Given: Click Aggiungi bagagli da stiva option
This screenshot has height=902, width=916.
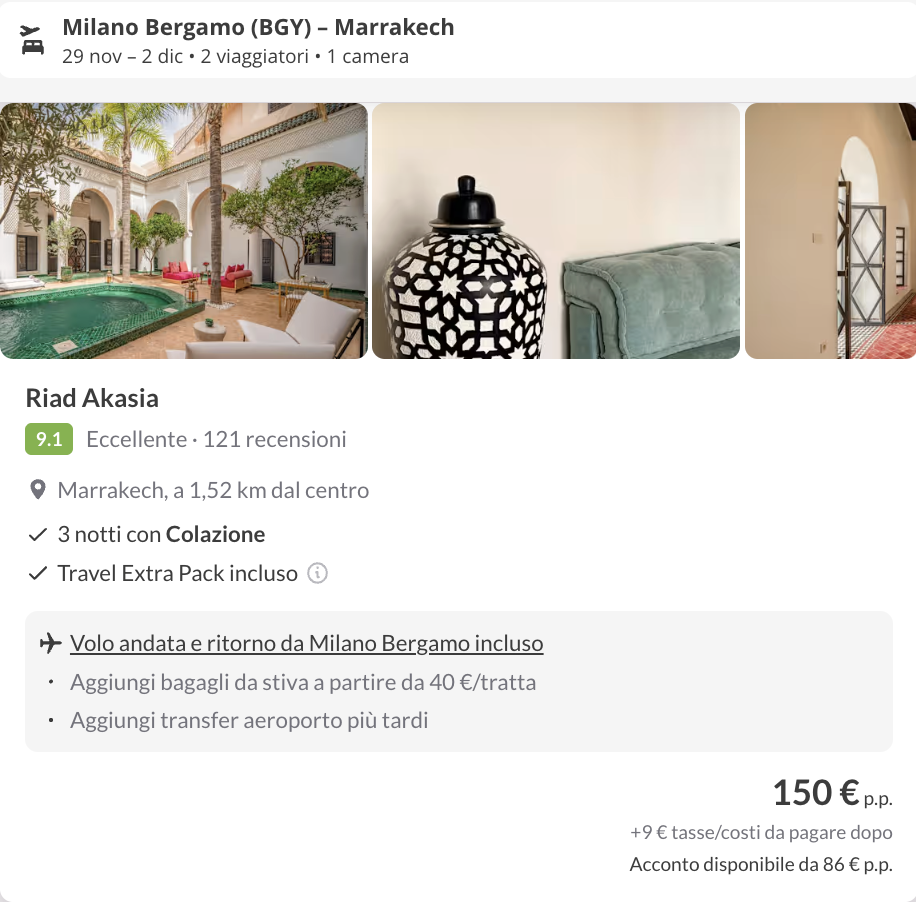Looking at the screenshot, I should coord(303,683).
